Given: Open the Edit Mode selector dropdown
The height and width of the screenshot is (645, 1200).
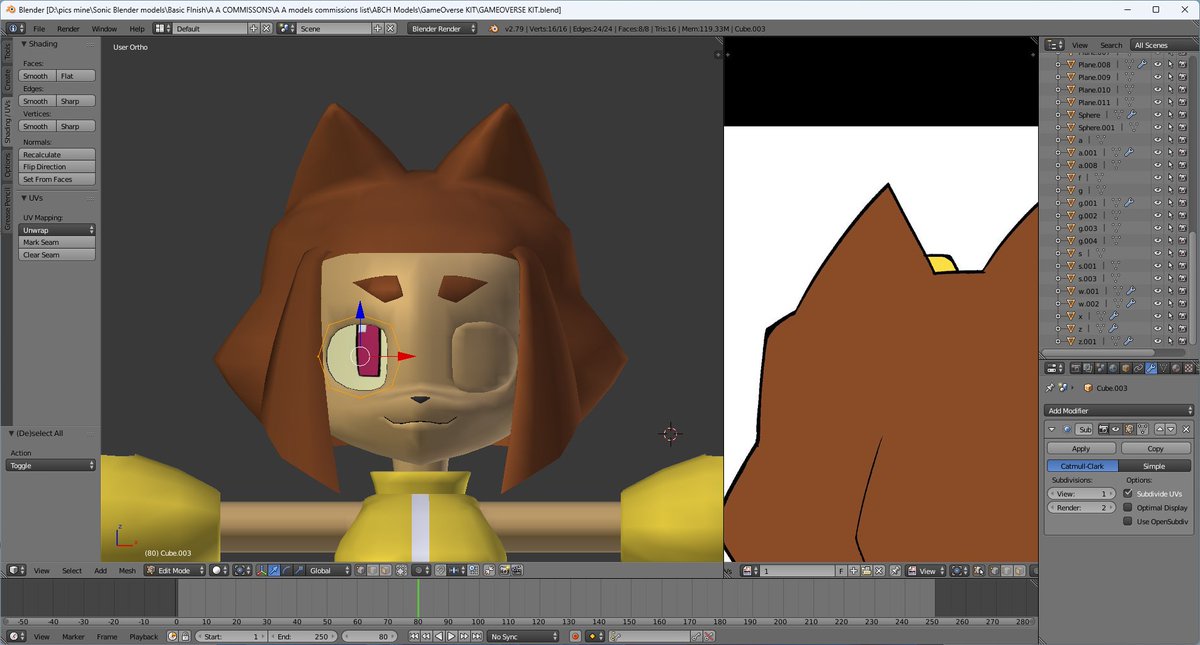Looking at the screenshot, I should (x=174, y=570).
